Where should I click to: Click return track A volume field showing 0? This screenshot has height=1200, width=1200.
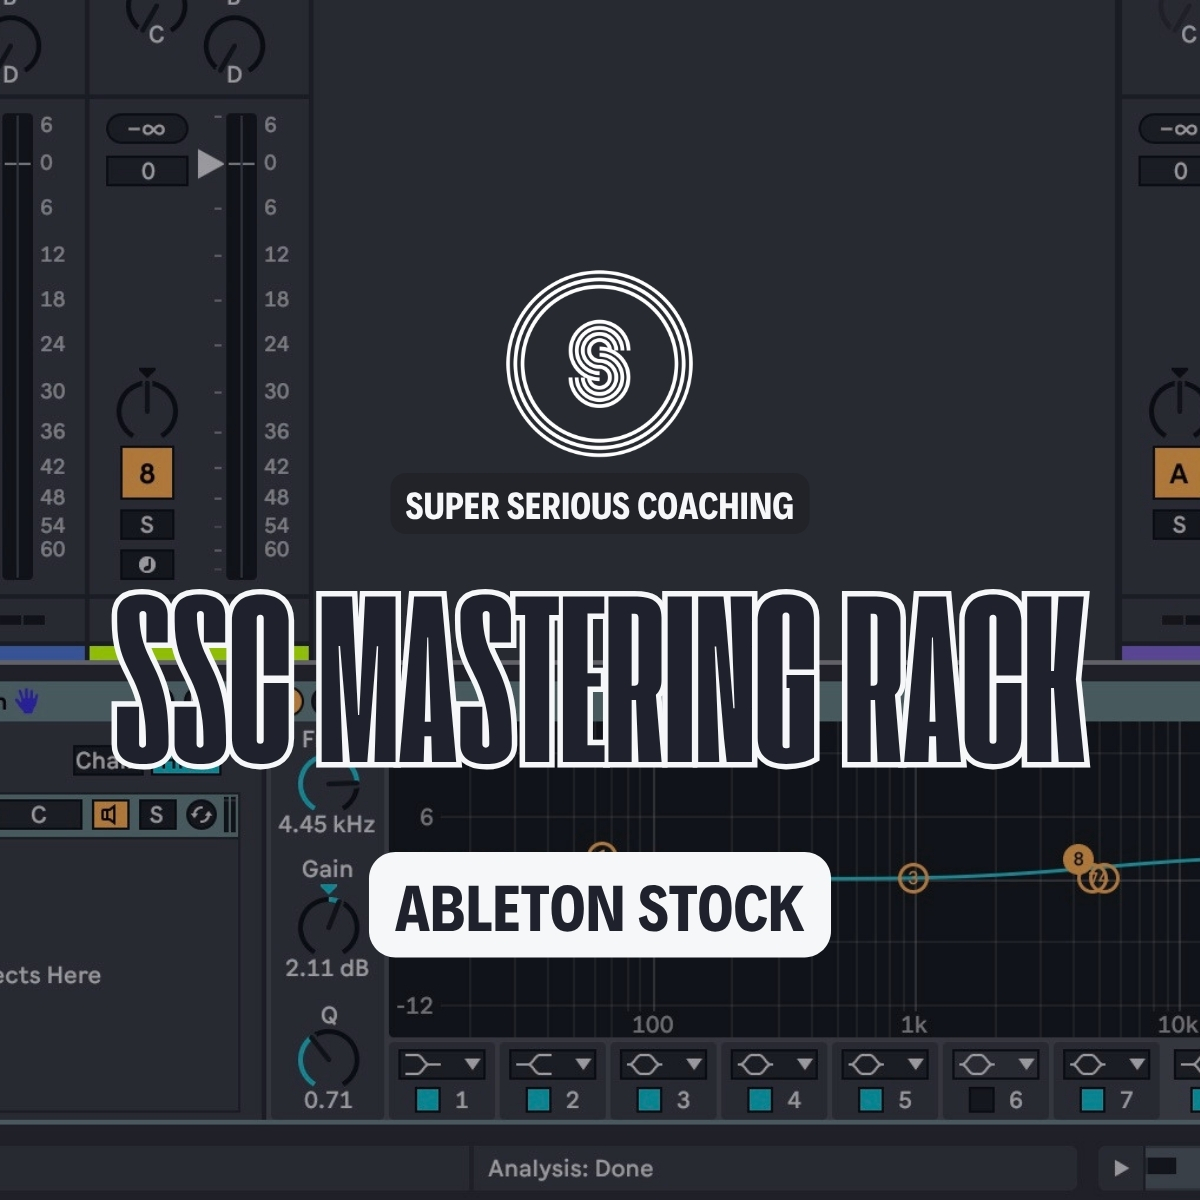click(x=1170, y=171)
